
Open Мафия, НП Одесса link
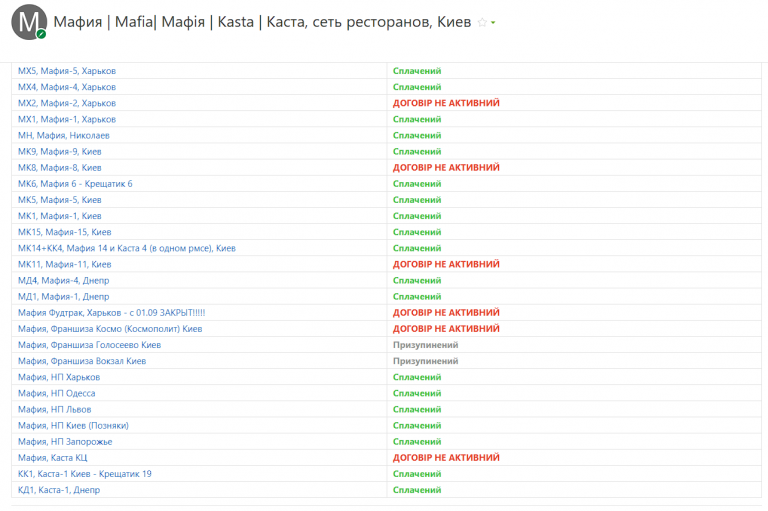57,394
